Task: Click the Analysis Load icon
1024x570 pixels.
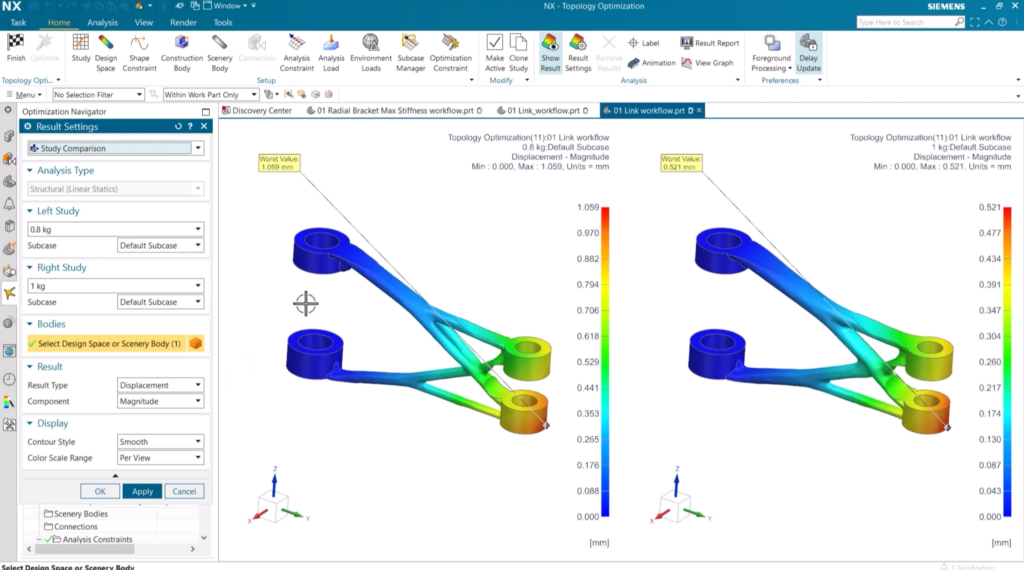Action: point(331,42)
